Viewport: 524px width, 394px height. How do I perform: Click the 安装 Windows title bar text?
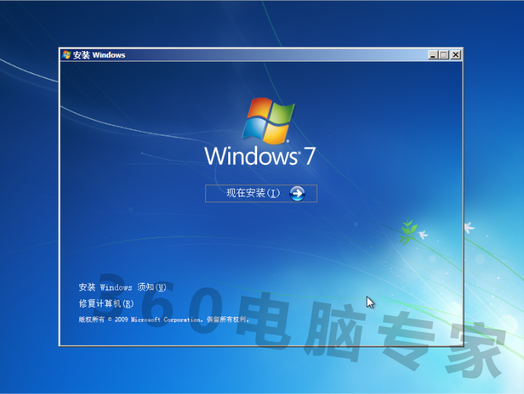(x=99, y=55)
